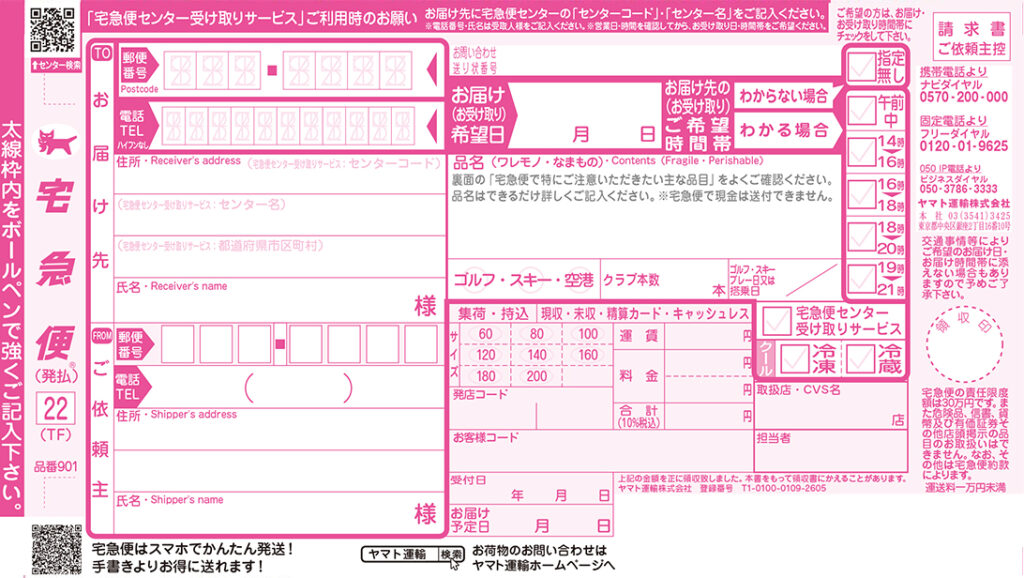Check the 指定無し time box
Viewport: 1024px width, 578px height.
click(x=862, y=67)
